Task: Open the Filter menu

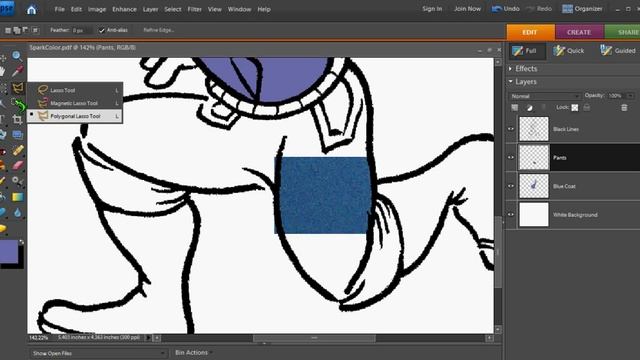Action: click(195, 9)
